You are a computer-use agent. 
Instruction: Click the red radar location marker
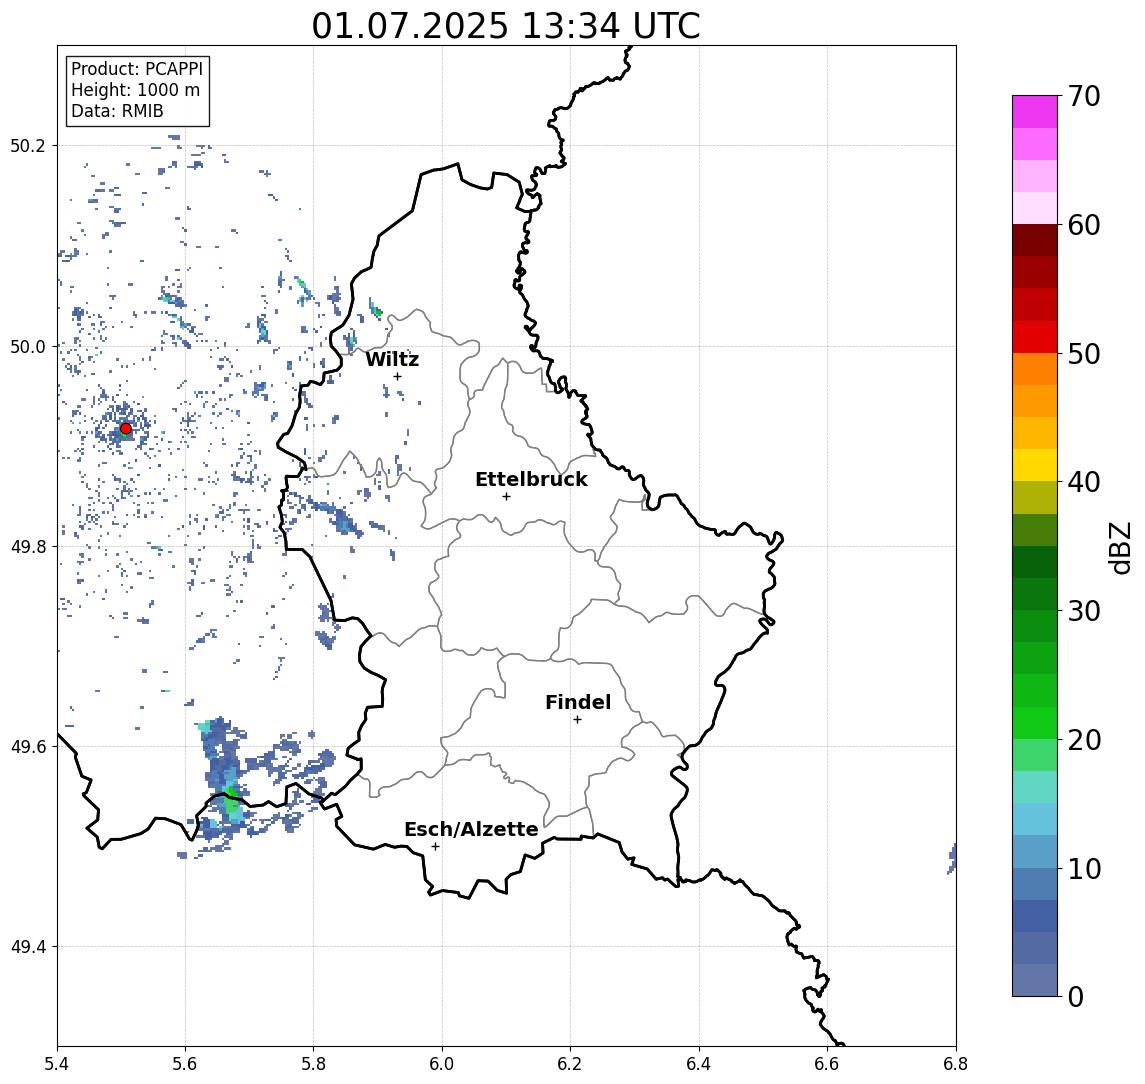click(x=126, y=429)
